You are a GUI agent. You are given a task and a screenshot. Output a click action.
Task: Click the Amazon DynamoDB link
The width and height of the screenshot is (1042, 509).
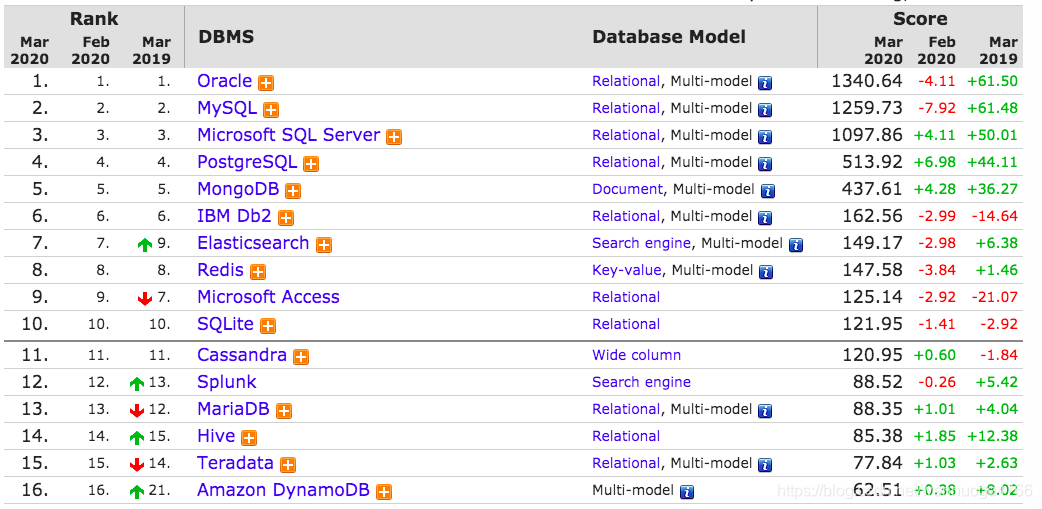point(283,490)
